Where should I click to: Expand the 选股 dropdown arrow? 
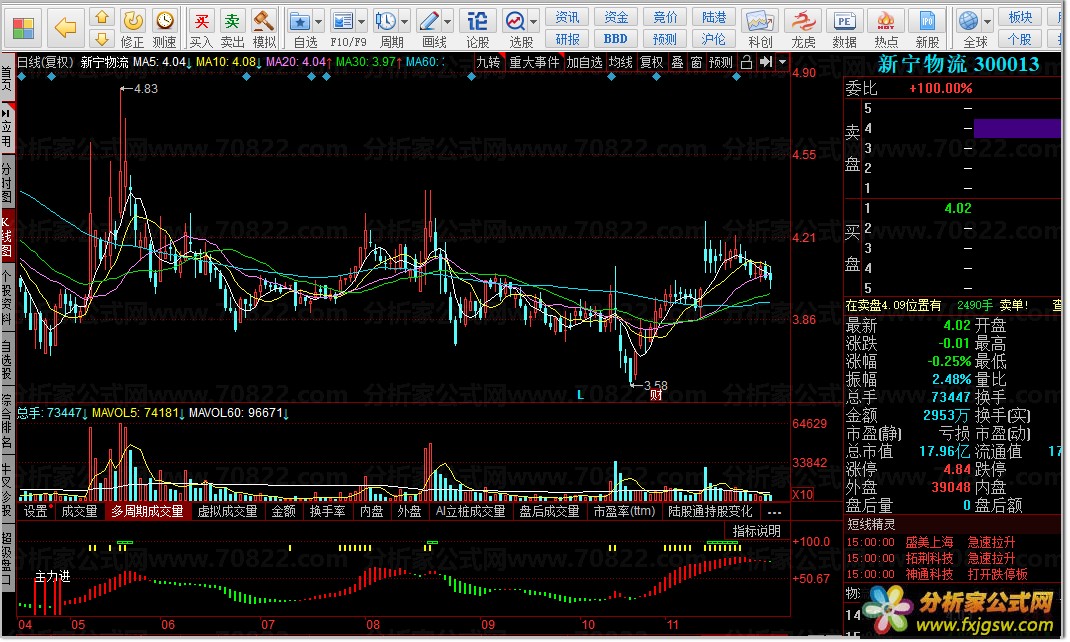coord(534,22)
